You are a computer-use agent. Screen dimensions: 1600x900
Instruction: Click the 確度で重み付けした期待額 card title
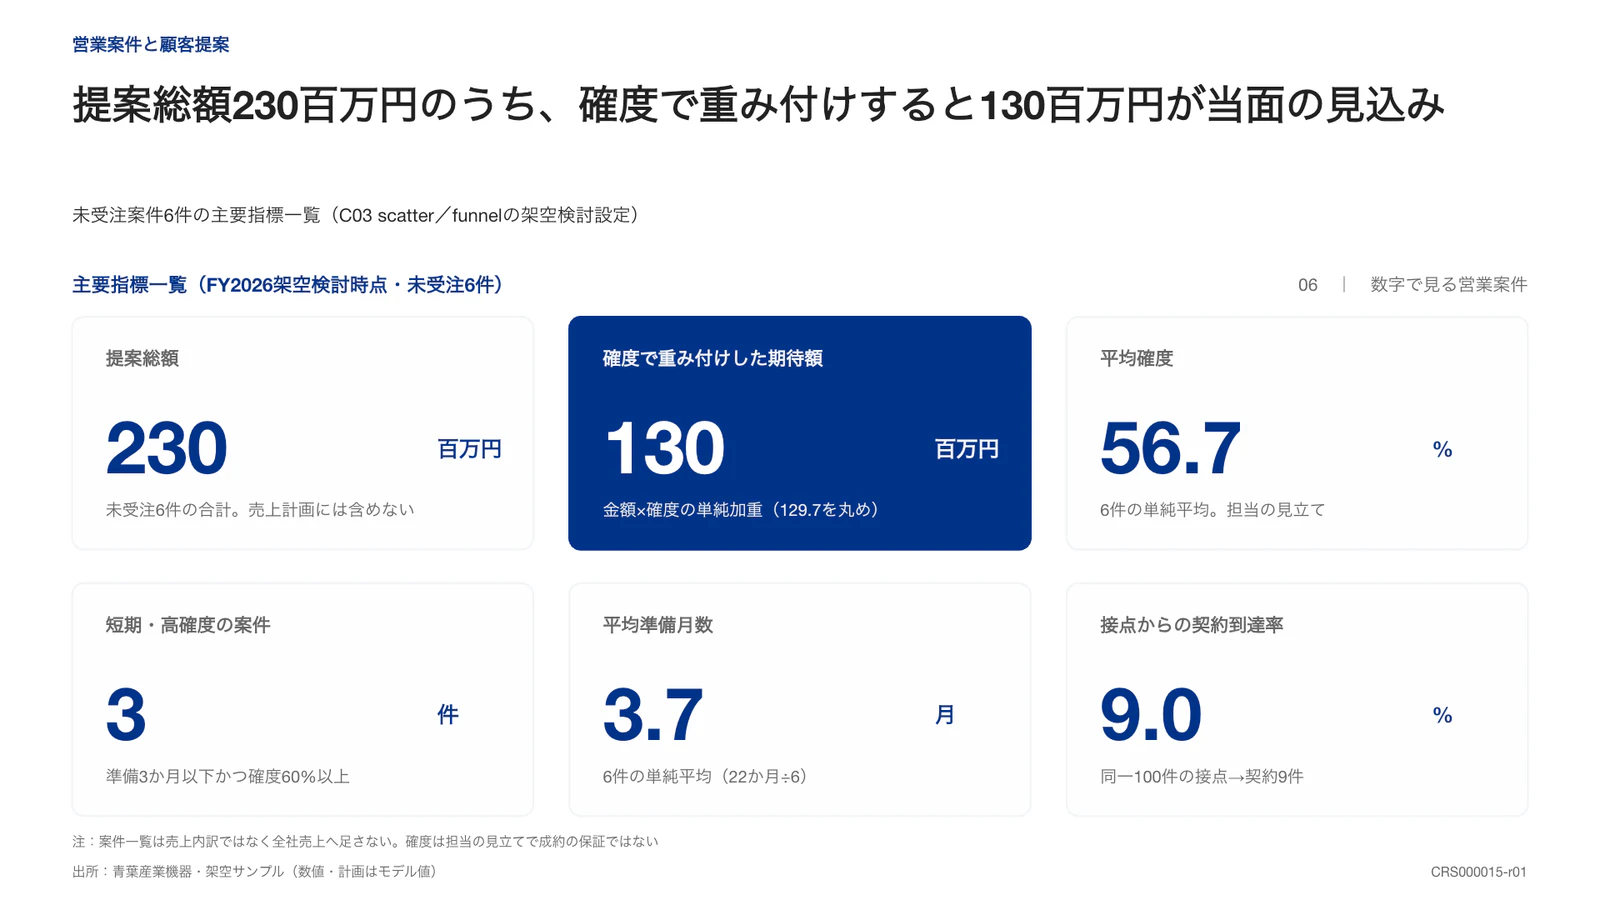coord(712,358)
